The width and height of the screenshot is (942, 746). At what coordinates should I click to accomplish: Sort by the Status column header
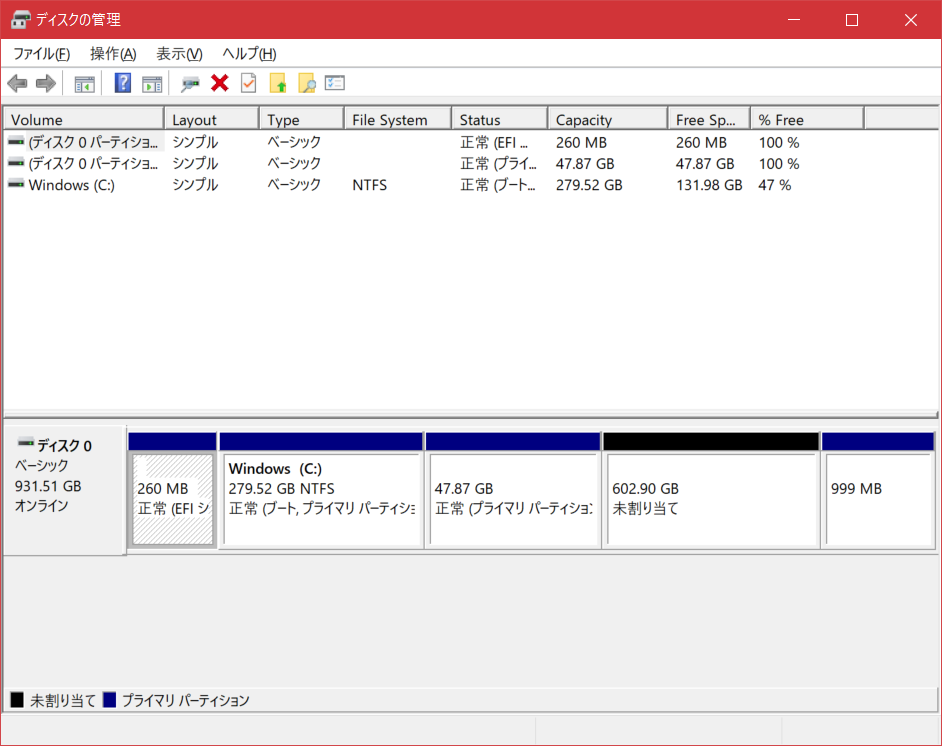[500, 120]
